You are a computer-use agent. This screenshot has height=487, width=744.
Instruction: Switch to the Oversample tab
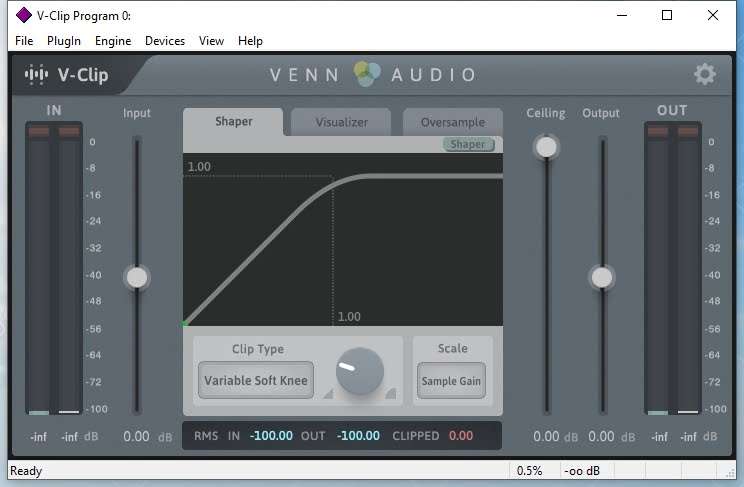click(x=453, y=122)
